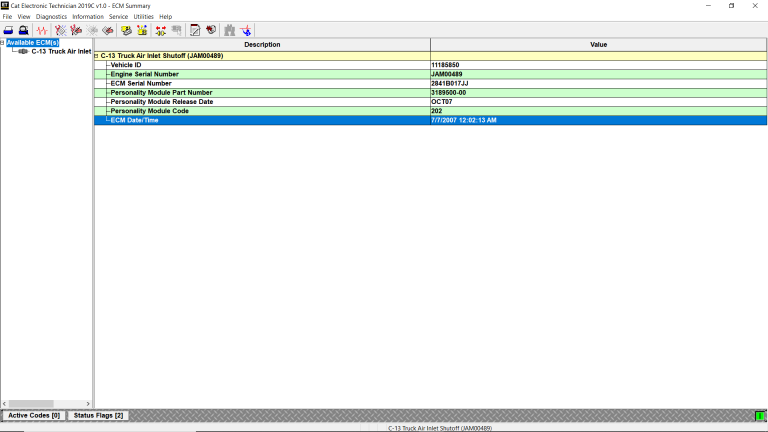Minimize the Cat Electronic Technician window
The height and width of the screenshot is (432, 768).
coord(708,6)
